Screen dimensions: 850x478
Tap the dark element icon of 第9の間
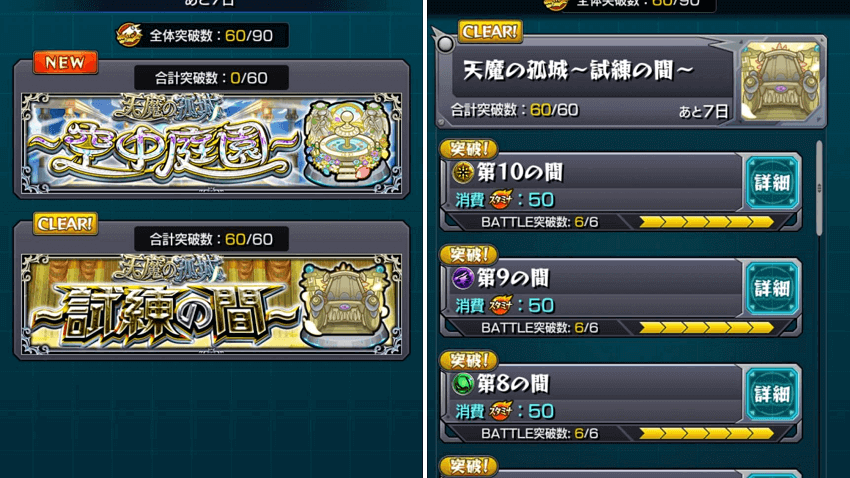coord(463,278)
